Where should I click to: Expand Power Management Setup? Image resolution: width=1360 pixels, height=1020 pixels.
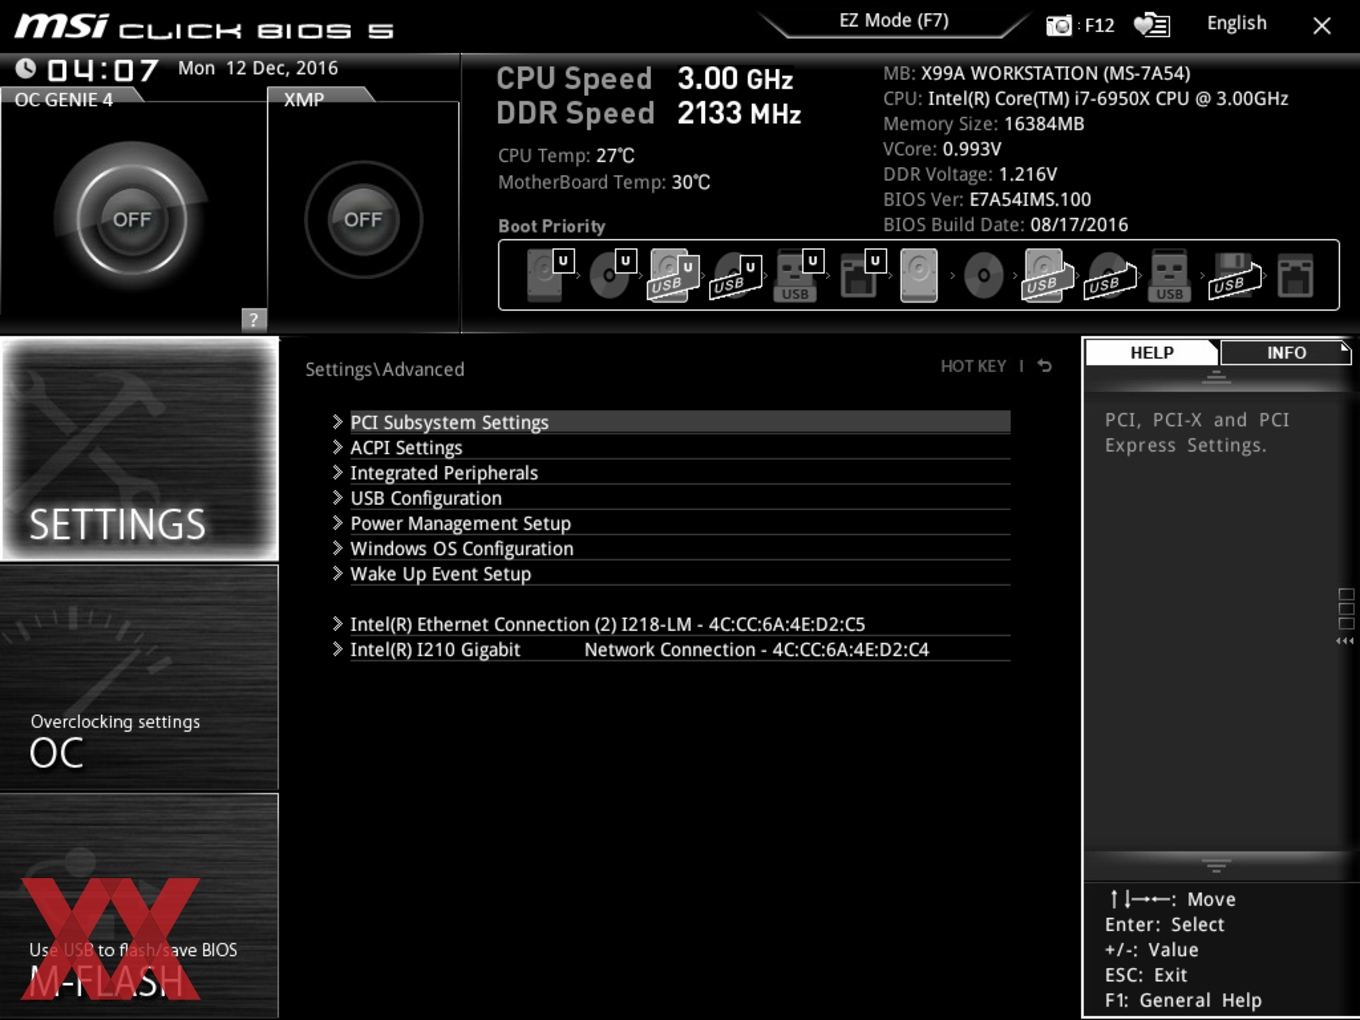[670, 523]
